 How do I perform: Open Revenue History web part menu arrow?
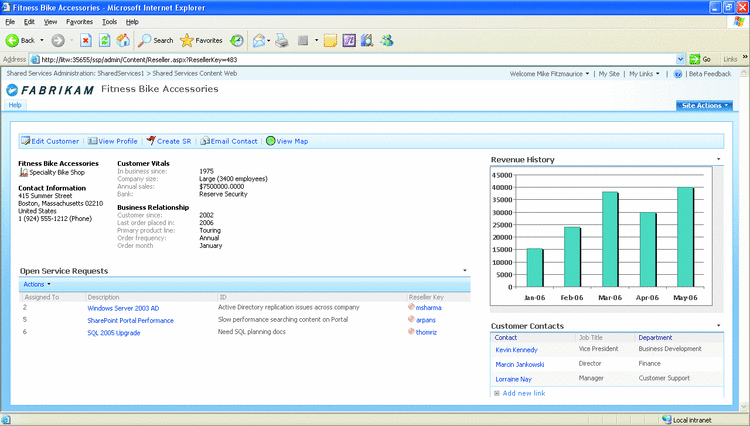click(x=718, y=159)
